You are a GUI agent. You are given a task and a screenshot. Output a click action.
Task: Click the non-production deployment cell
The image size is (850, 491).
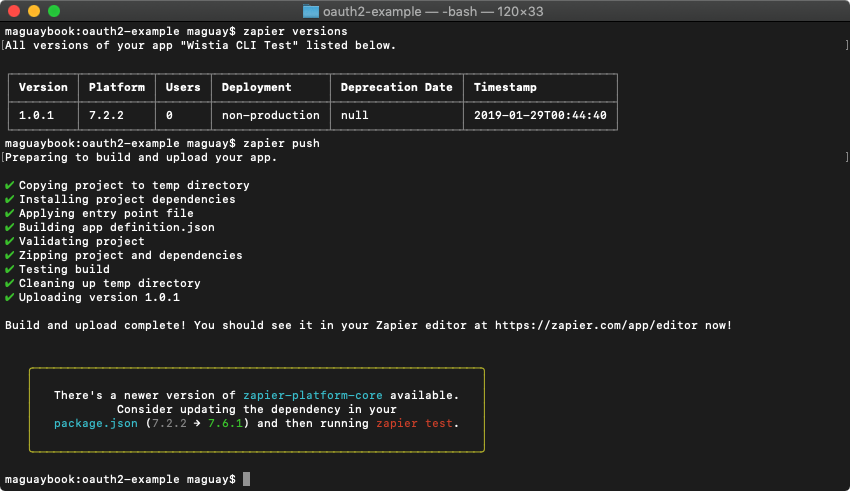pos(271,115)
